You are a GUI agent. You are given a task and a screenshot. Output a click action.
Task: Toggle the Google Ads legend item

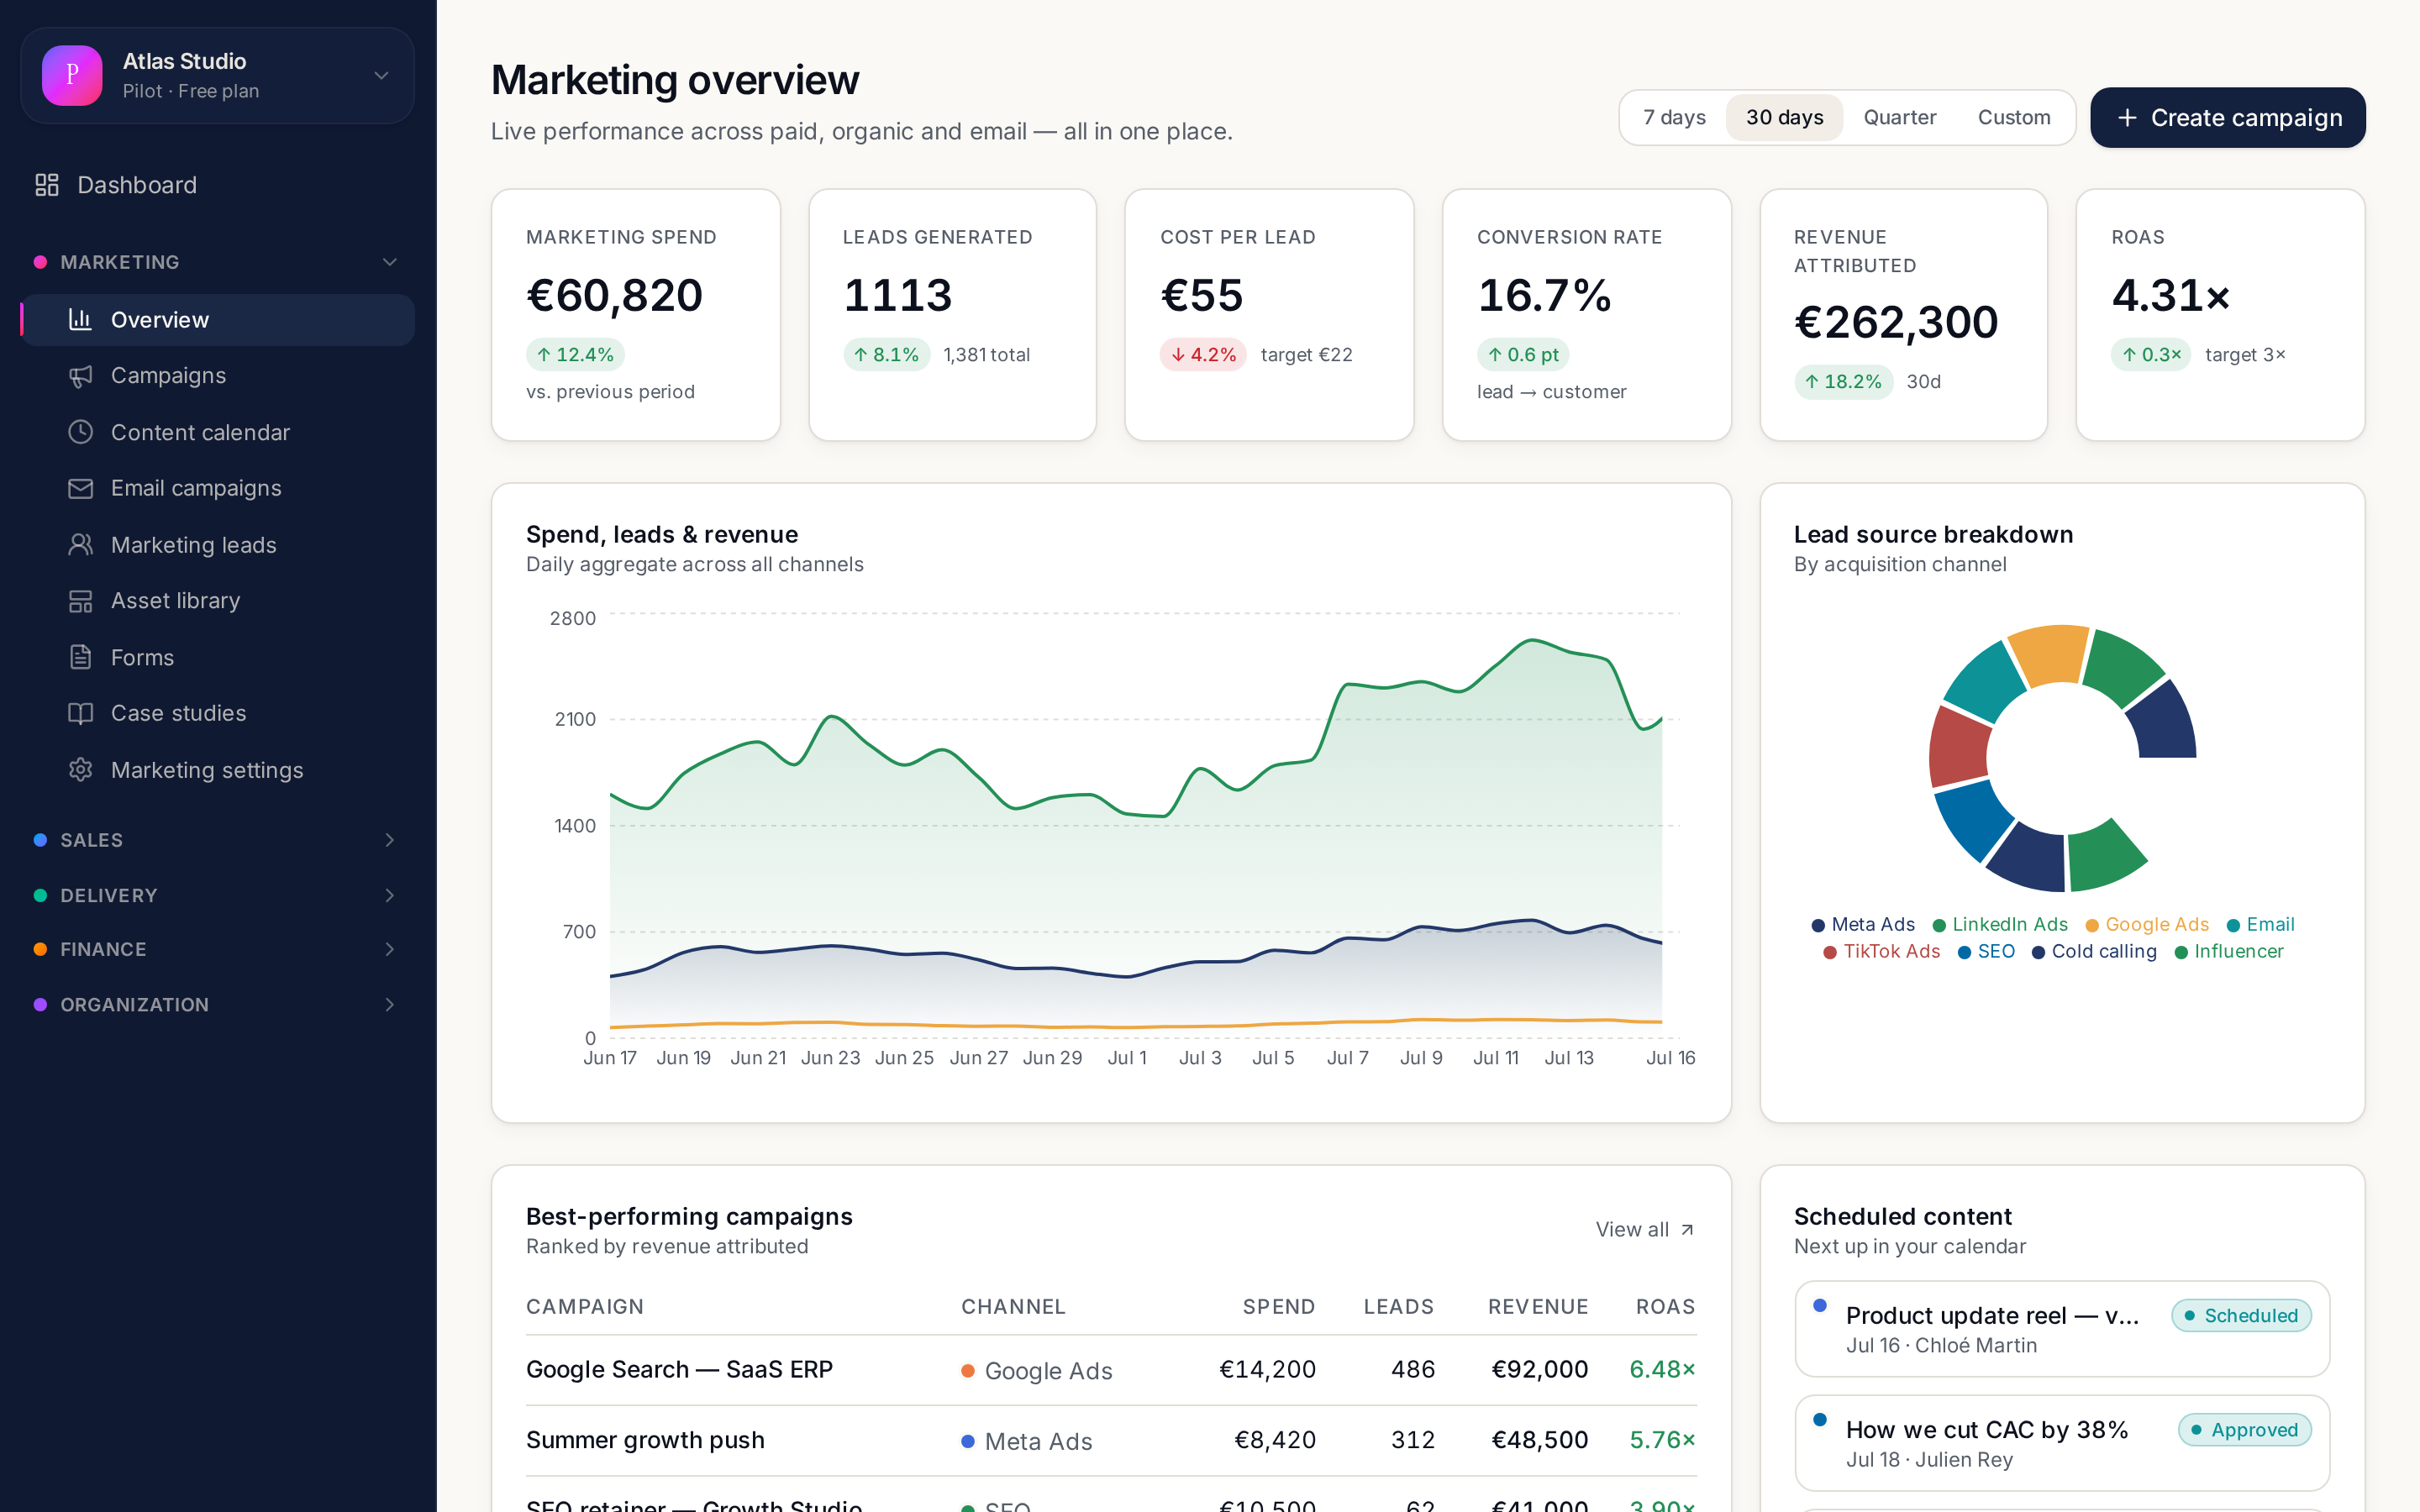pyautogui.click(x=2147, y=925)
